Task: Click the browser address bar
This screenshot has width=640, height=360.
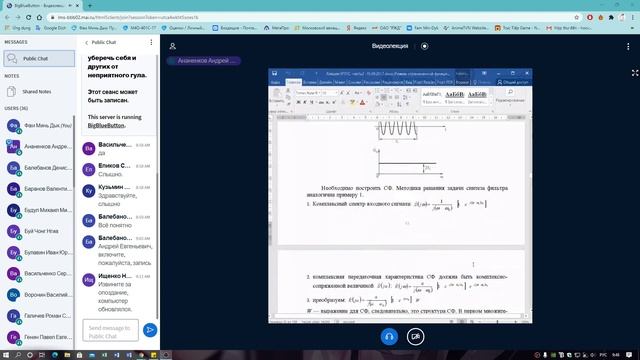Action: pos(310,18)
